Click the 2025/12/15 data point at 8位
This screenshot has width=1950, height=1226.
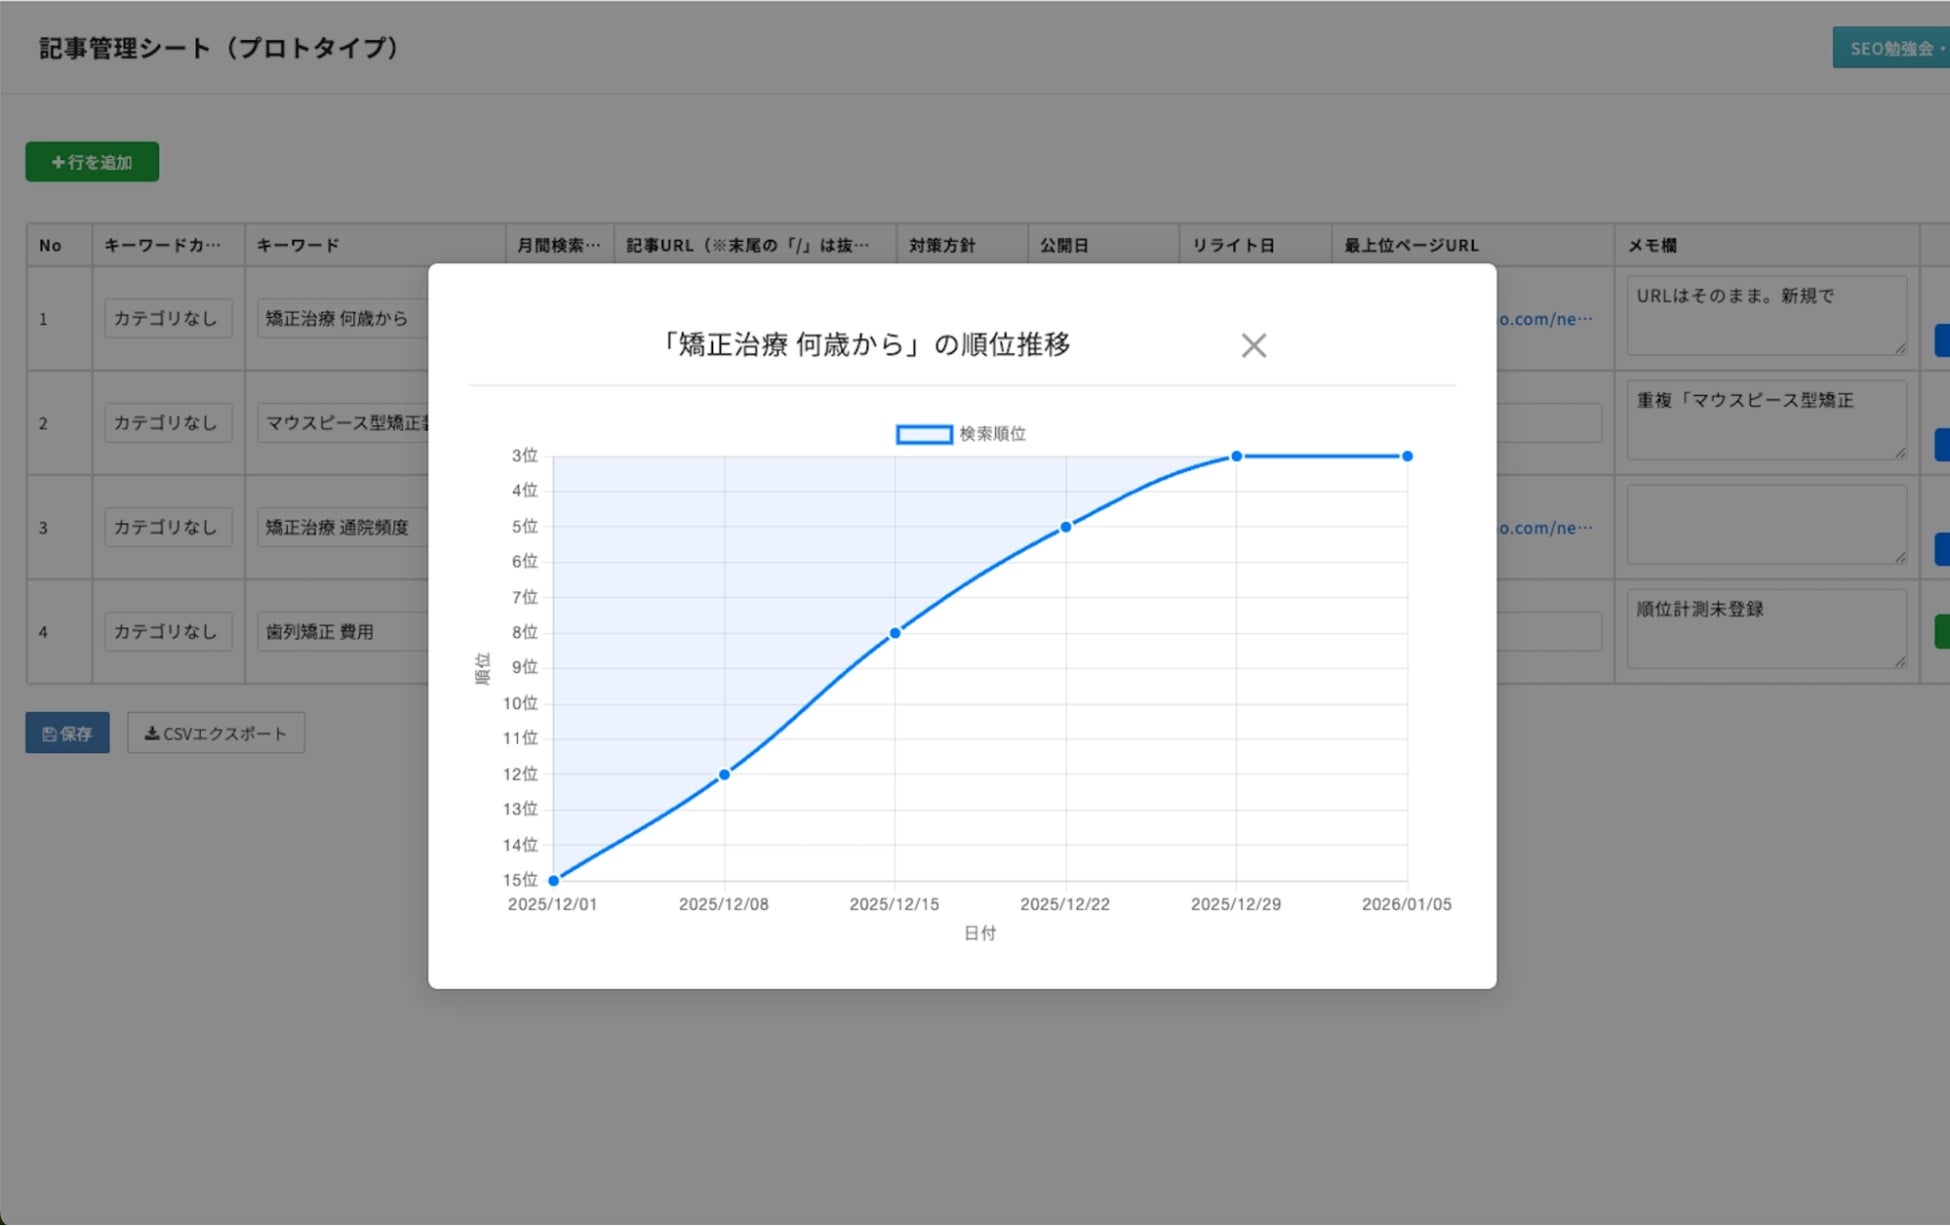pyautogui.click(x=895, y=633)
